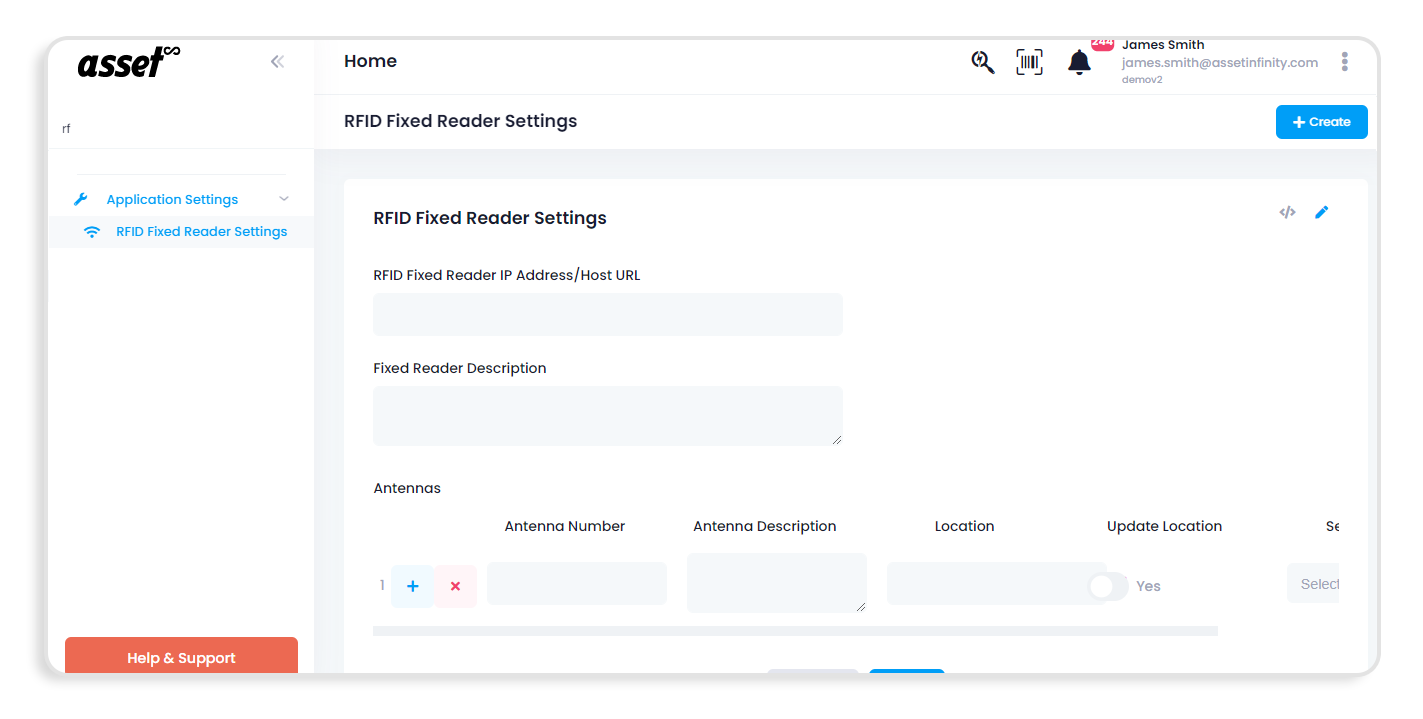The image size is (1423, 719).
Task: Click the embed code icon on the settings card
Action: (1287, 212)
